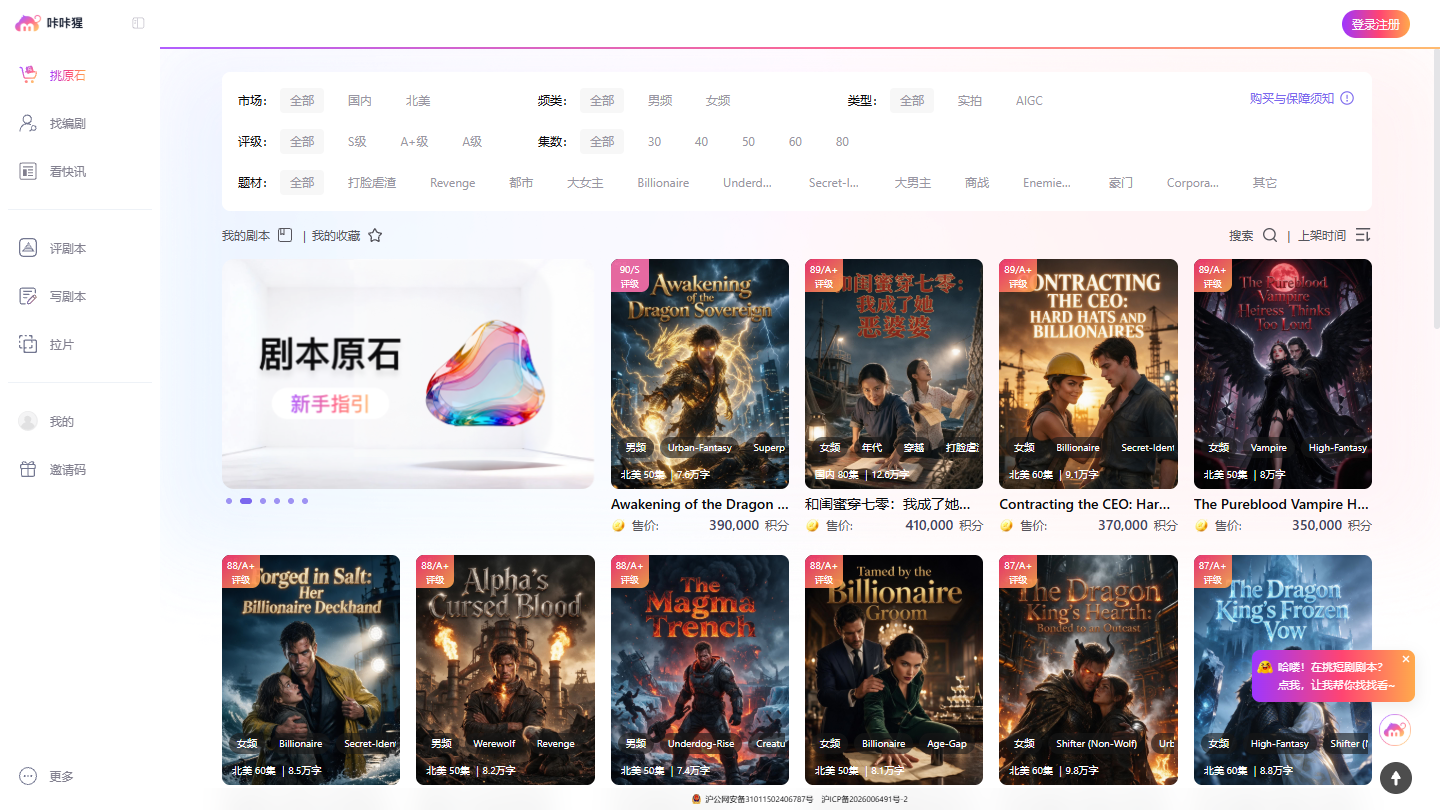Screen dimensions: 1440x810
Task: Click the 登录注册 button
Action: coord(1376,24)
